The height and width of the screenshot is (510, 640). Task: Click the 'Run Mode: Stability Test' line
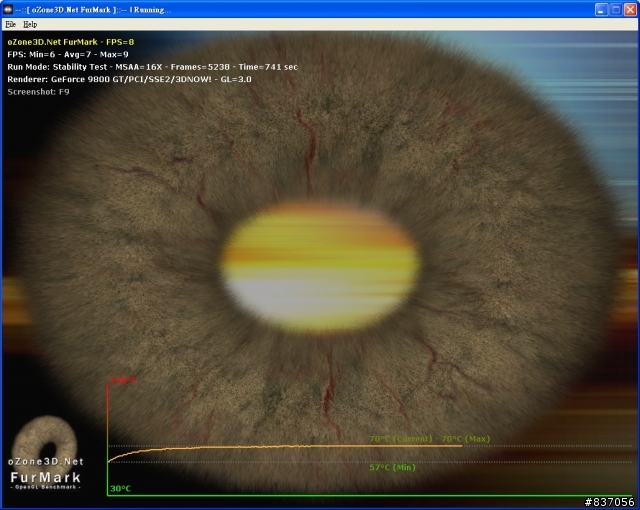(x=153, y=67)
